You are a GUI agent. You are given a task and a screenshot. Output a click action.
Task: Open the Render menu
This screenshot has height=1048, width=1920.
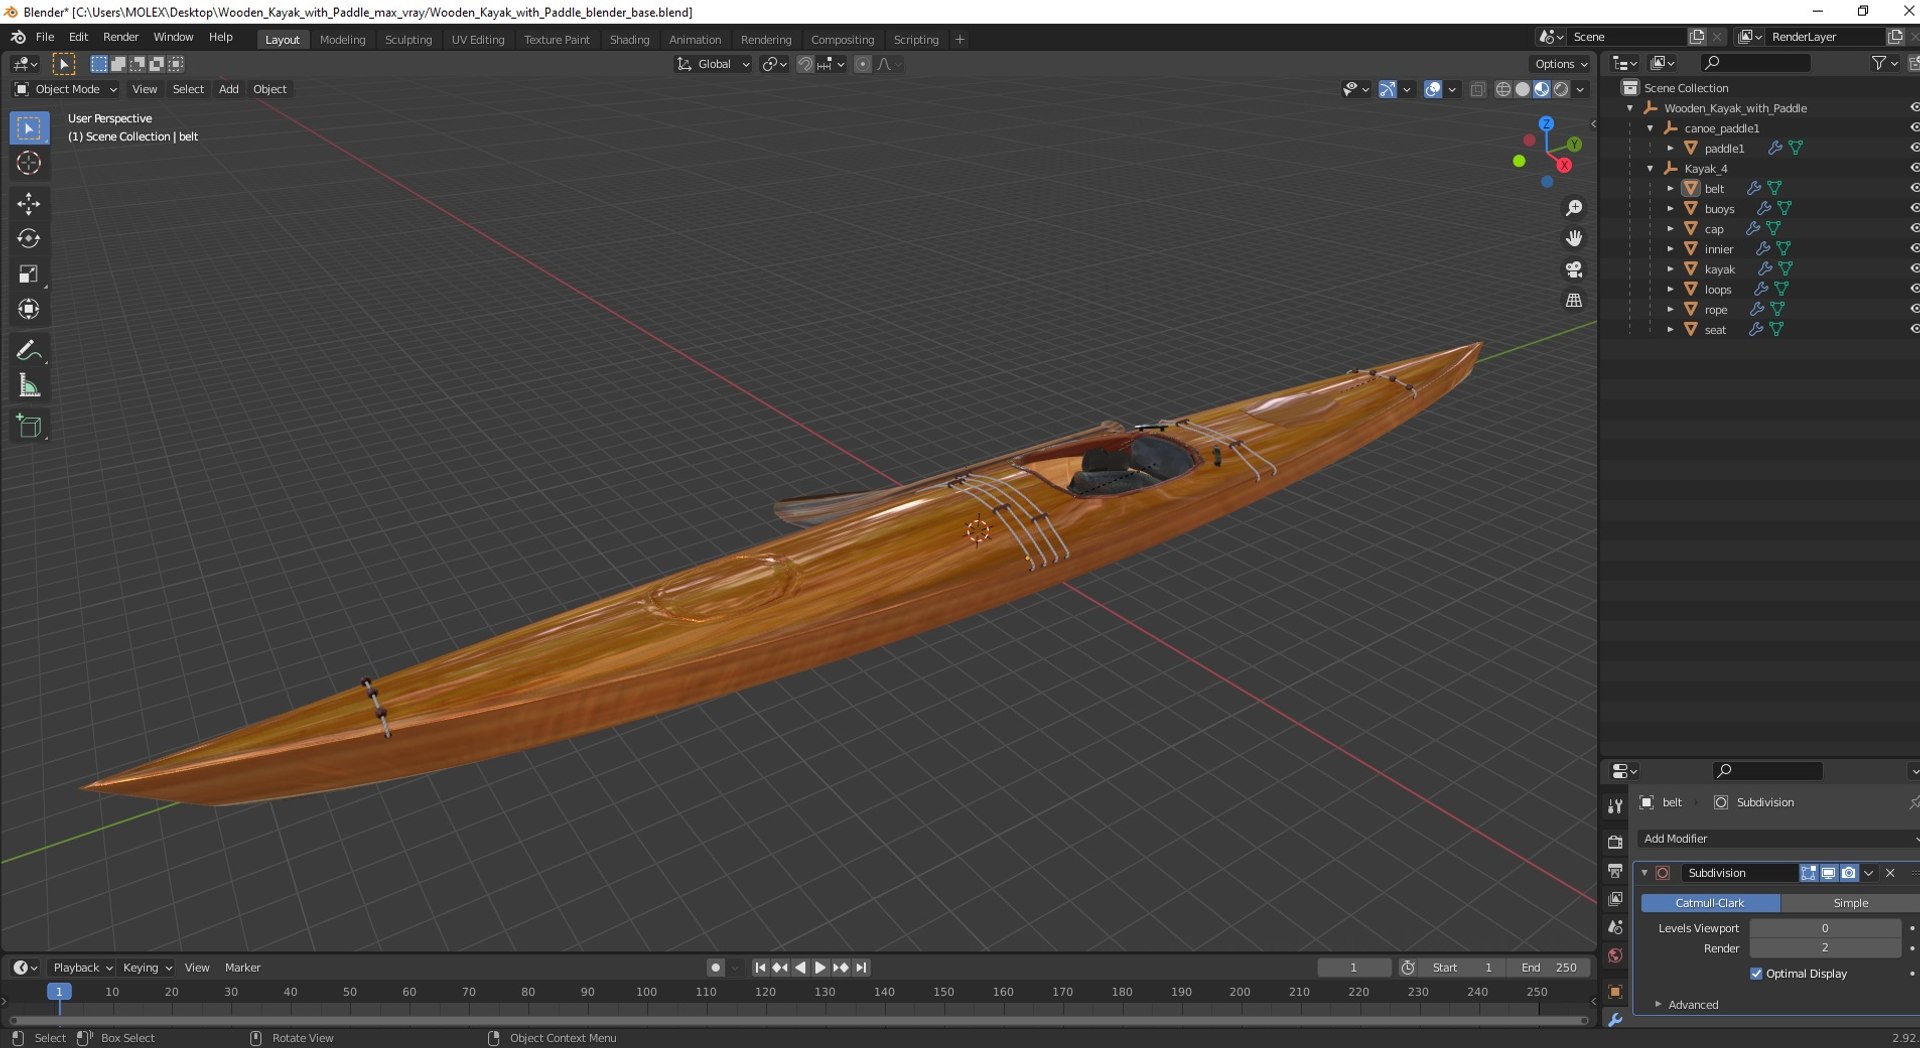121,37
